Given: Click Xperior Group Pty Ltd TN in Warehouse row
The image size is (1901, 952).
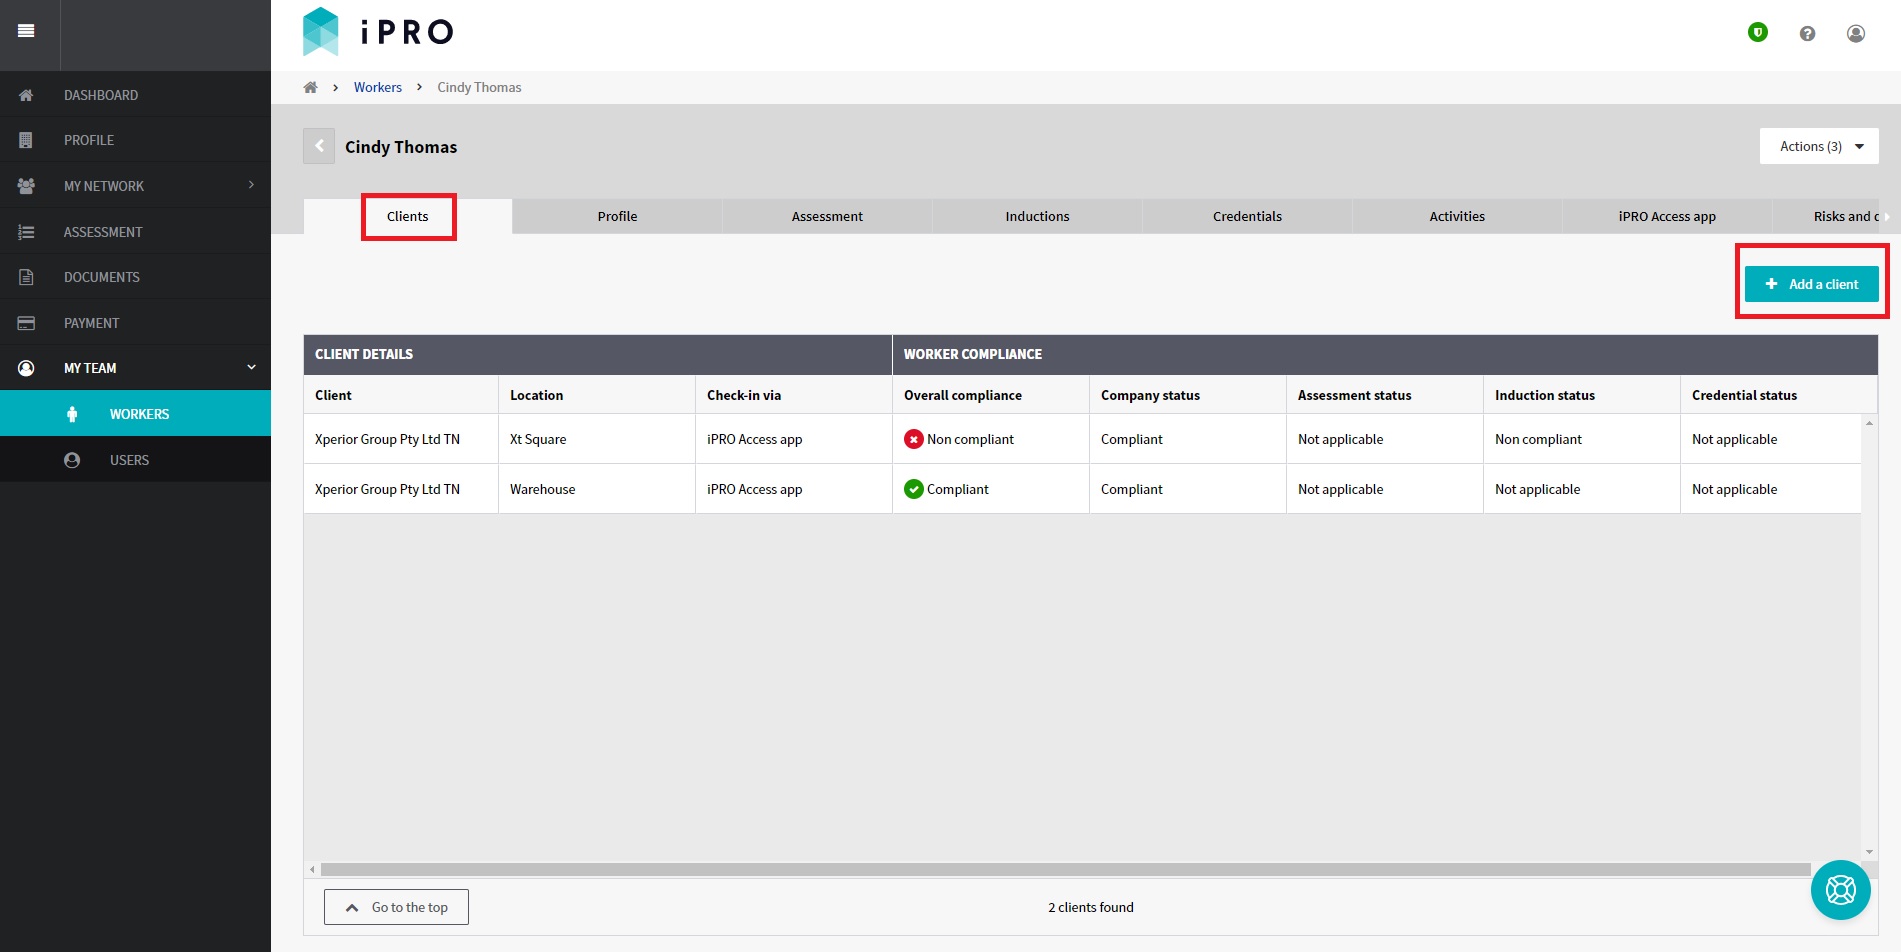Looking at the screenshot, I should click(x=387, y=489).
